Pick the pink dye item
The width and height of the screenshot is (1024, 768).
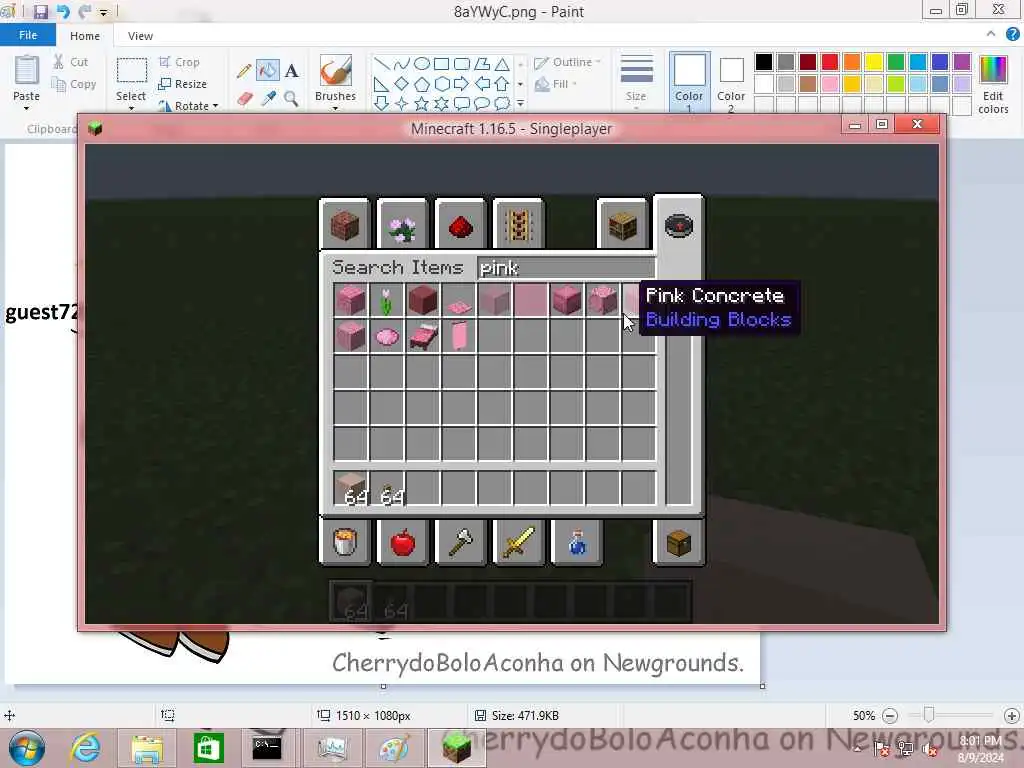pyautogui.click(x=387, y=336)
